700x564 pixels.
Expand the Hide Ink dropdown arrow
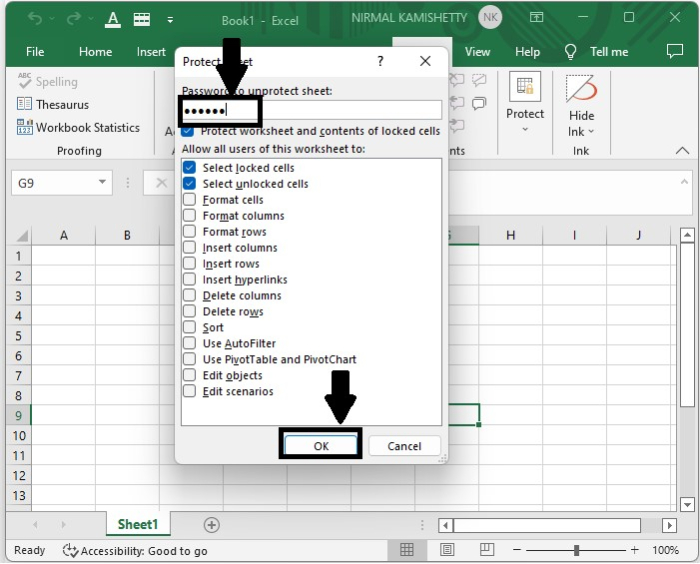pyautogui.click(x=592, y=131)
